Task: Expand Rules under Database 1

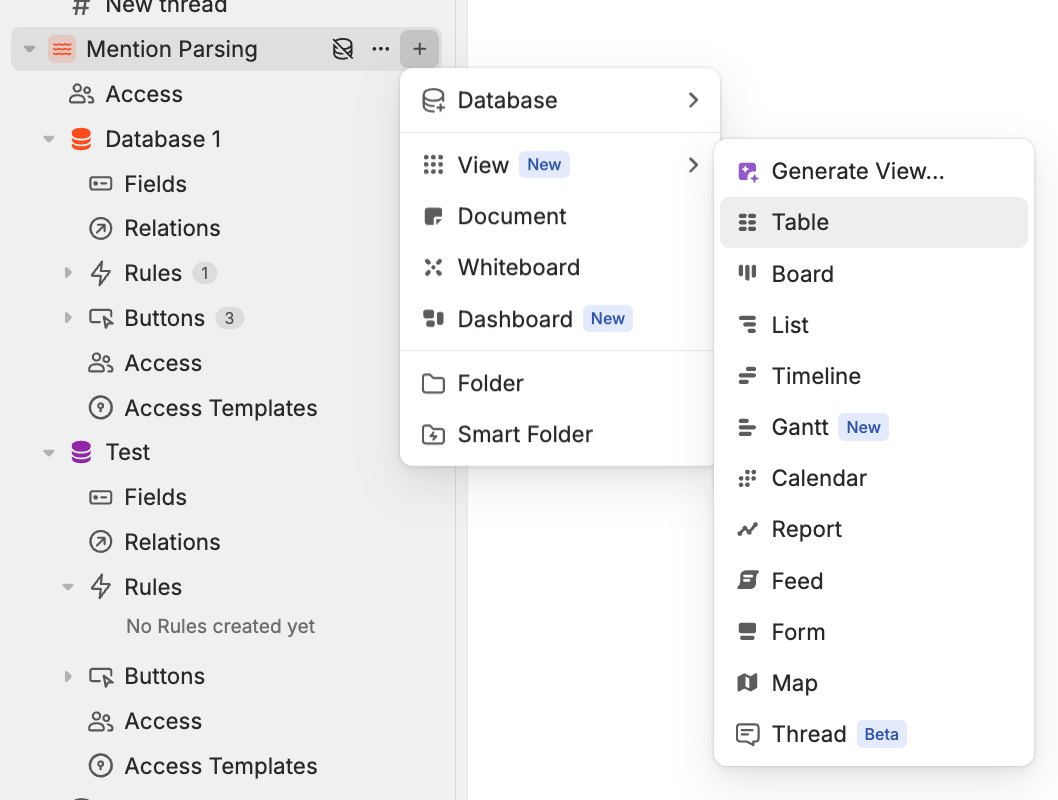Action: 68,273
